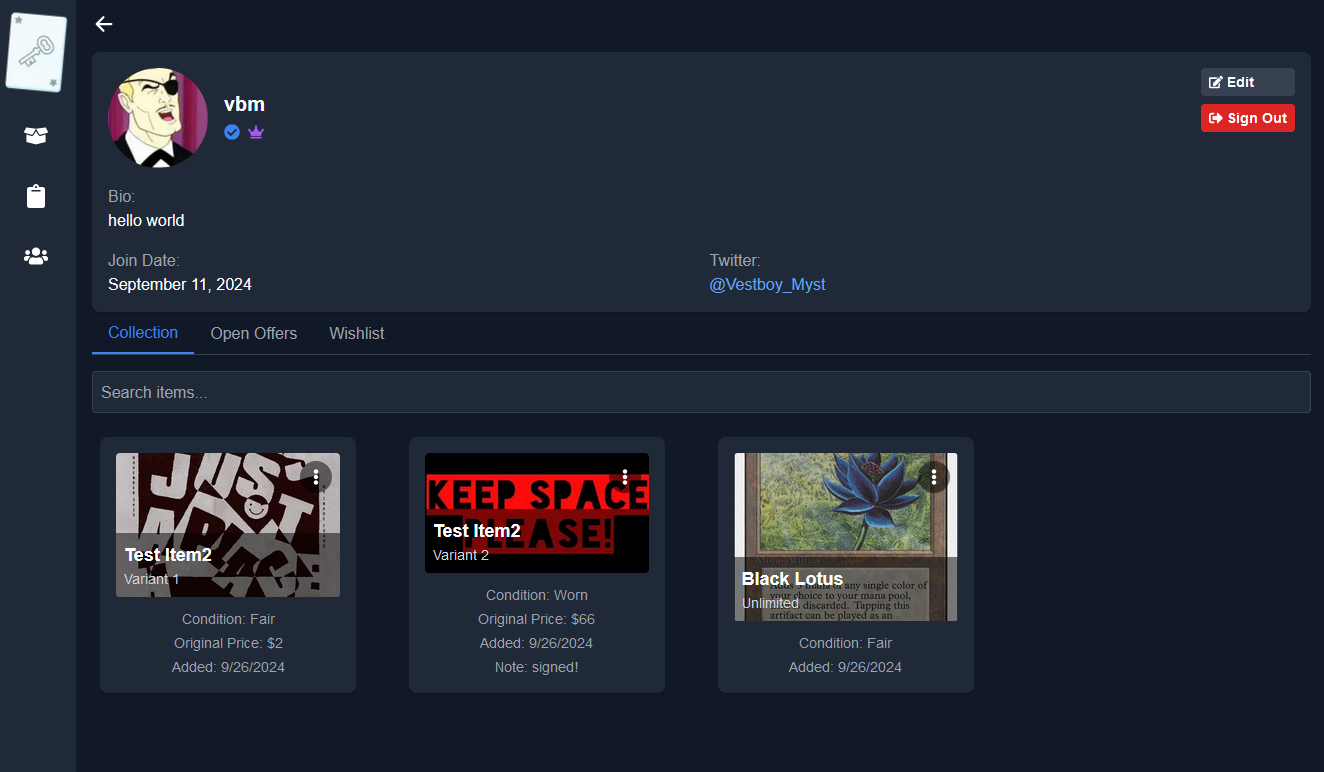Click the vbm username heading

[x=244, y=104]
